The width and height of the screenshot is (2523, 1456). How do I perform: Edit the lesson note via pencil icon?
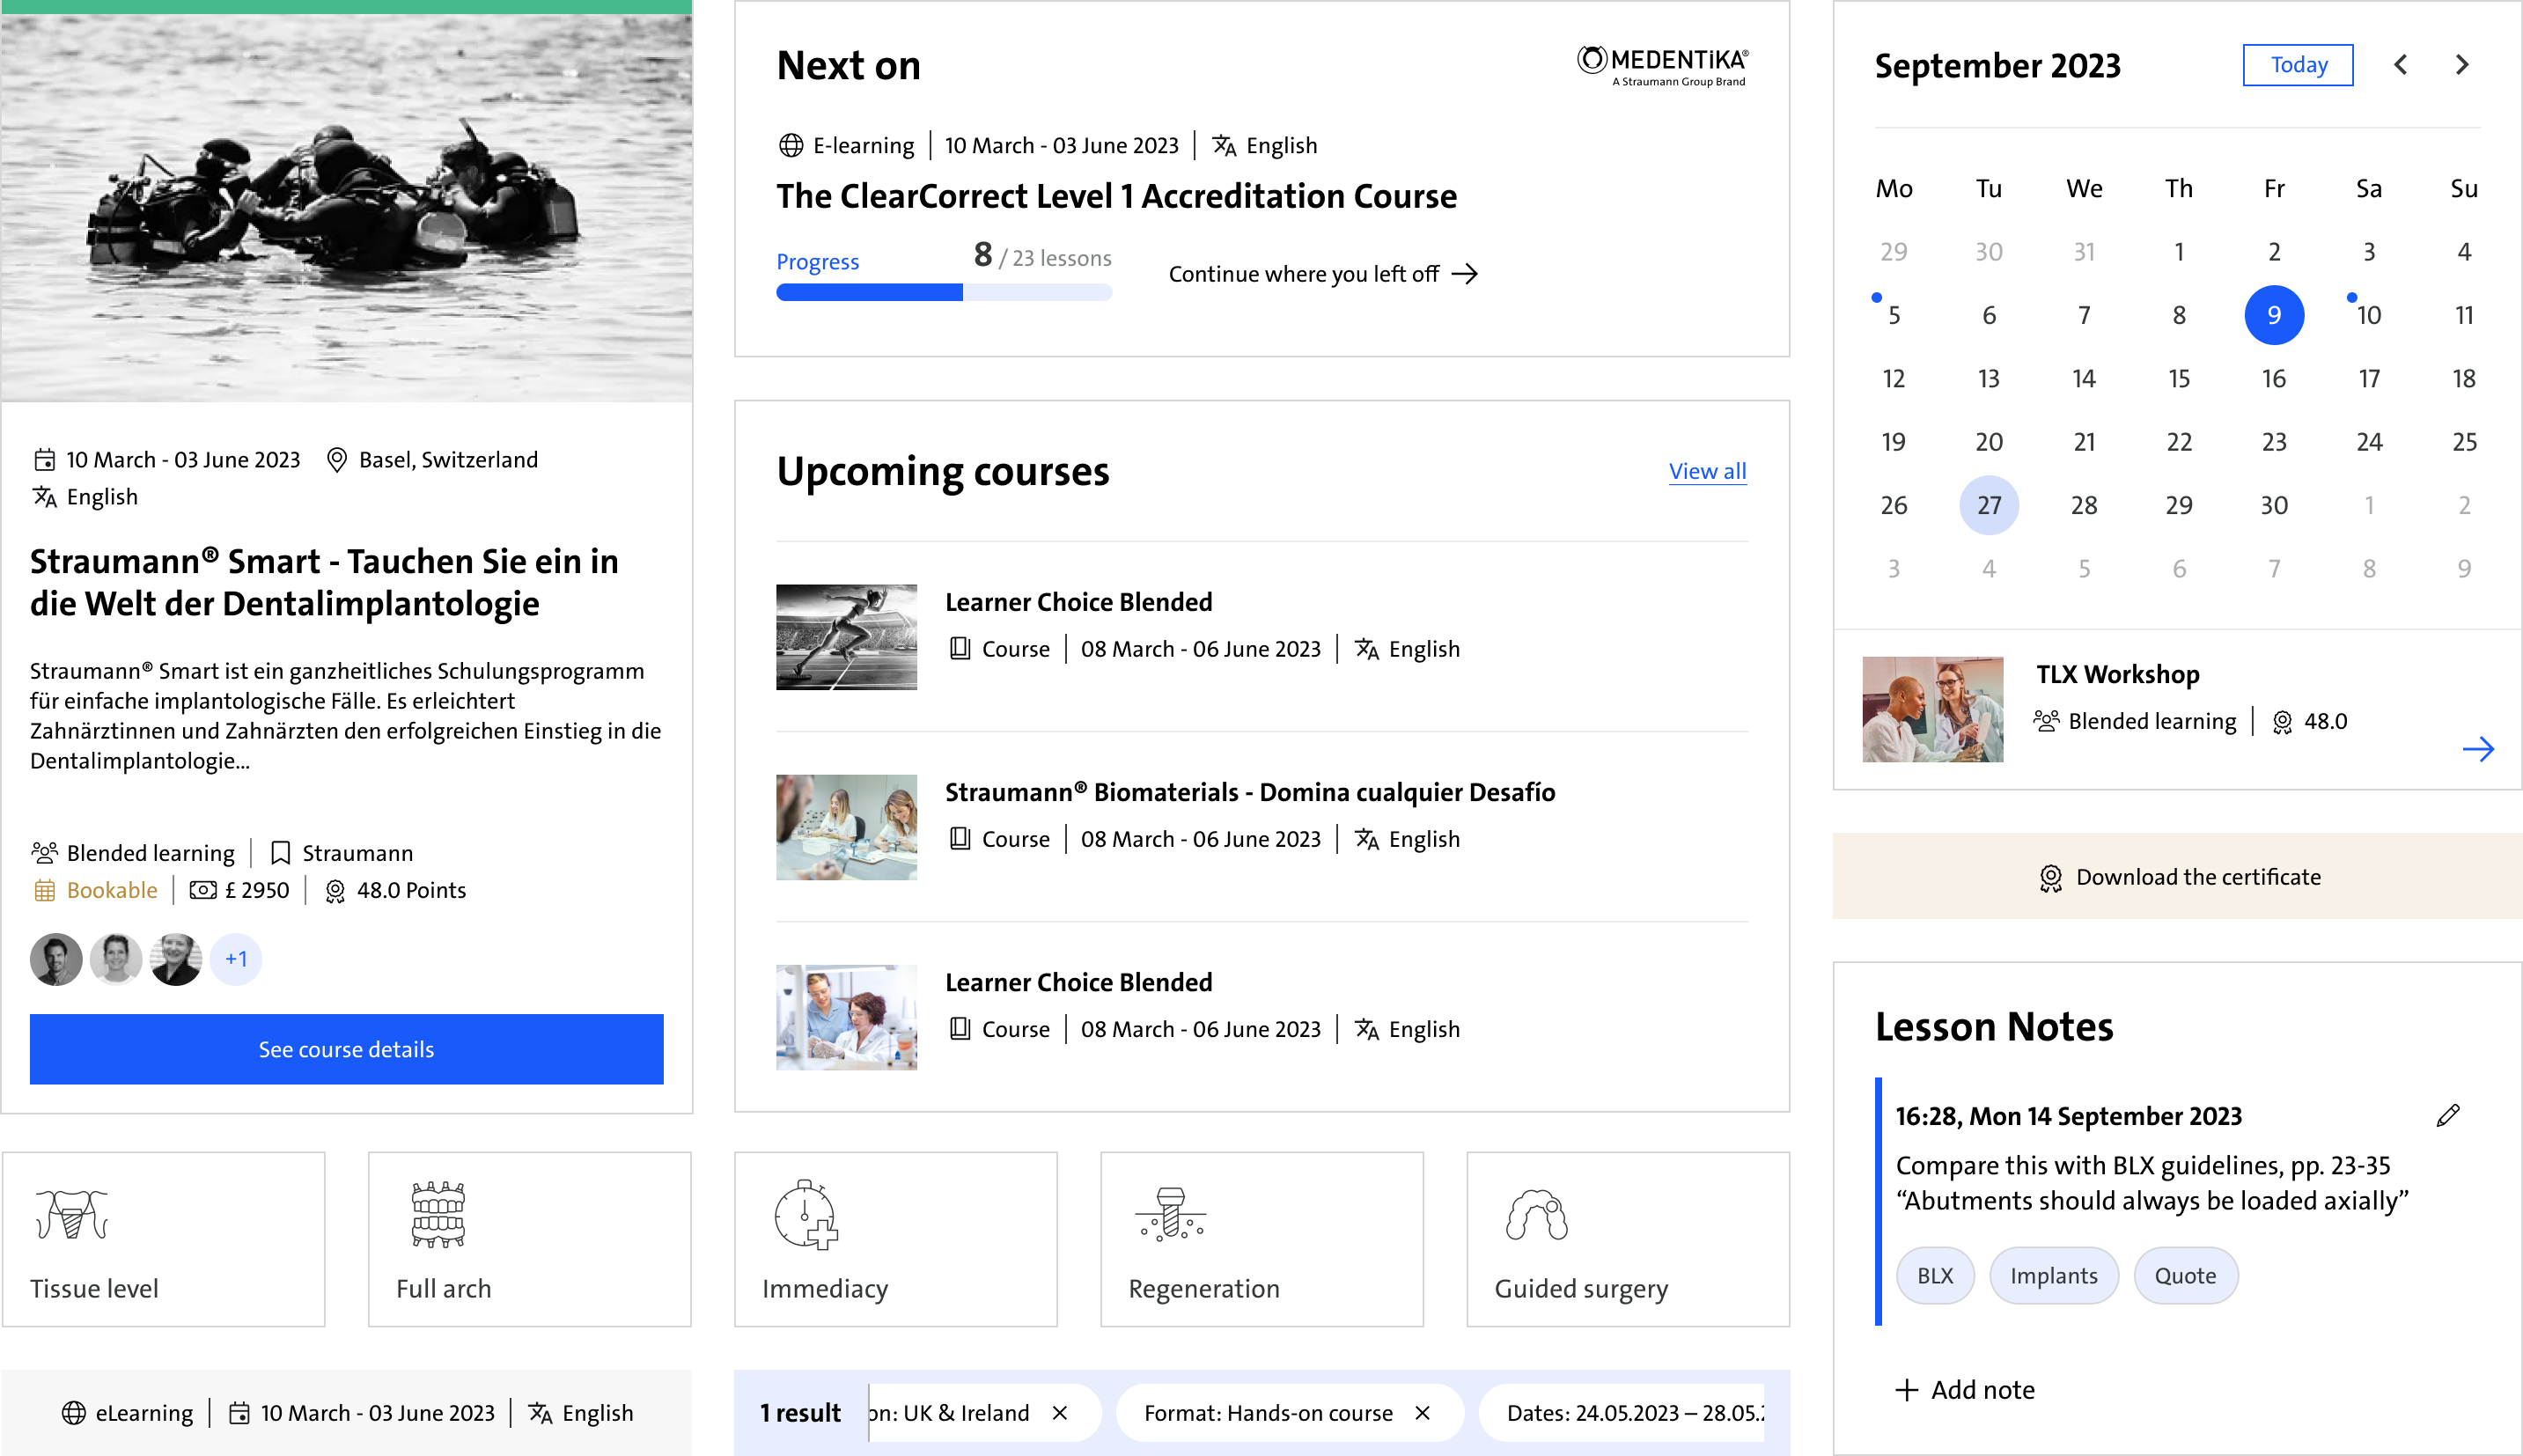(x=2447, y=1115)
